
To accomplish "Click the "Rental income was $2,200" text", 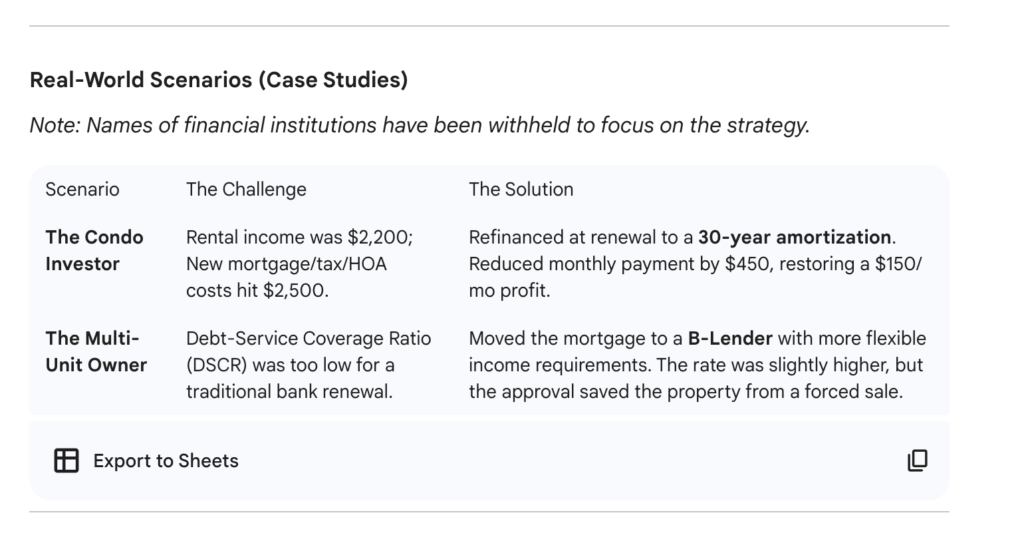I will (300, 238).
